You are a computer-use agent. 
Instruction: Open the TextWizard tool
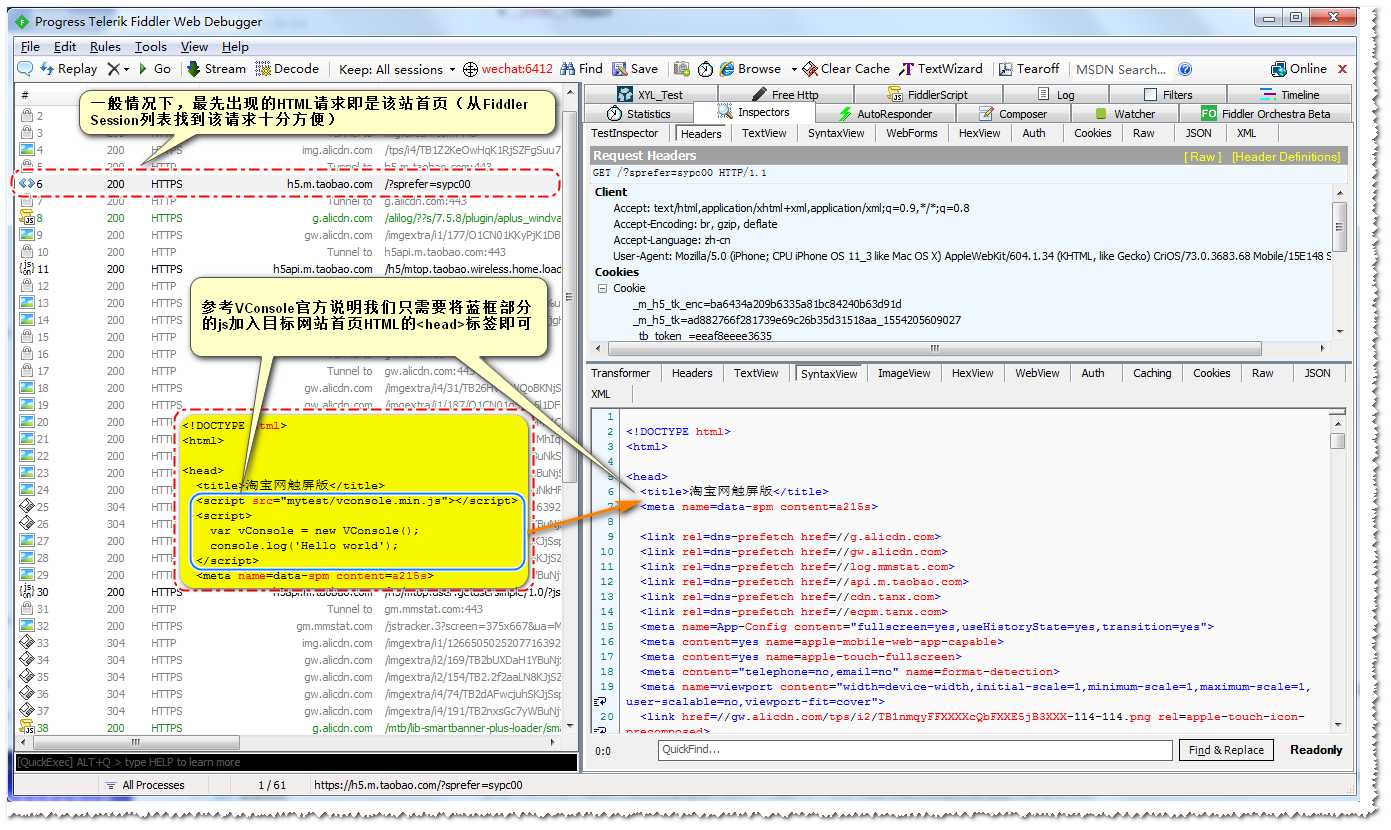pyautogui.click(x=941, y=69)
